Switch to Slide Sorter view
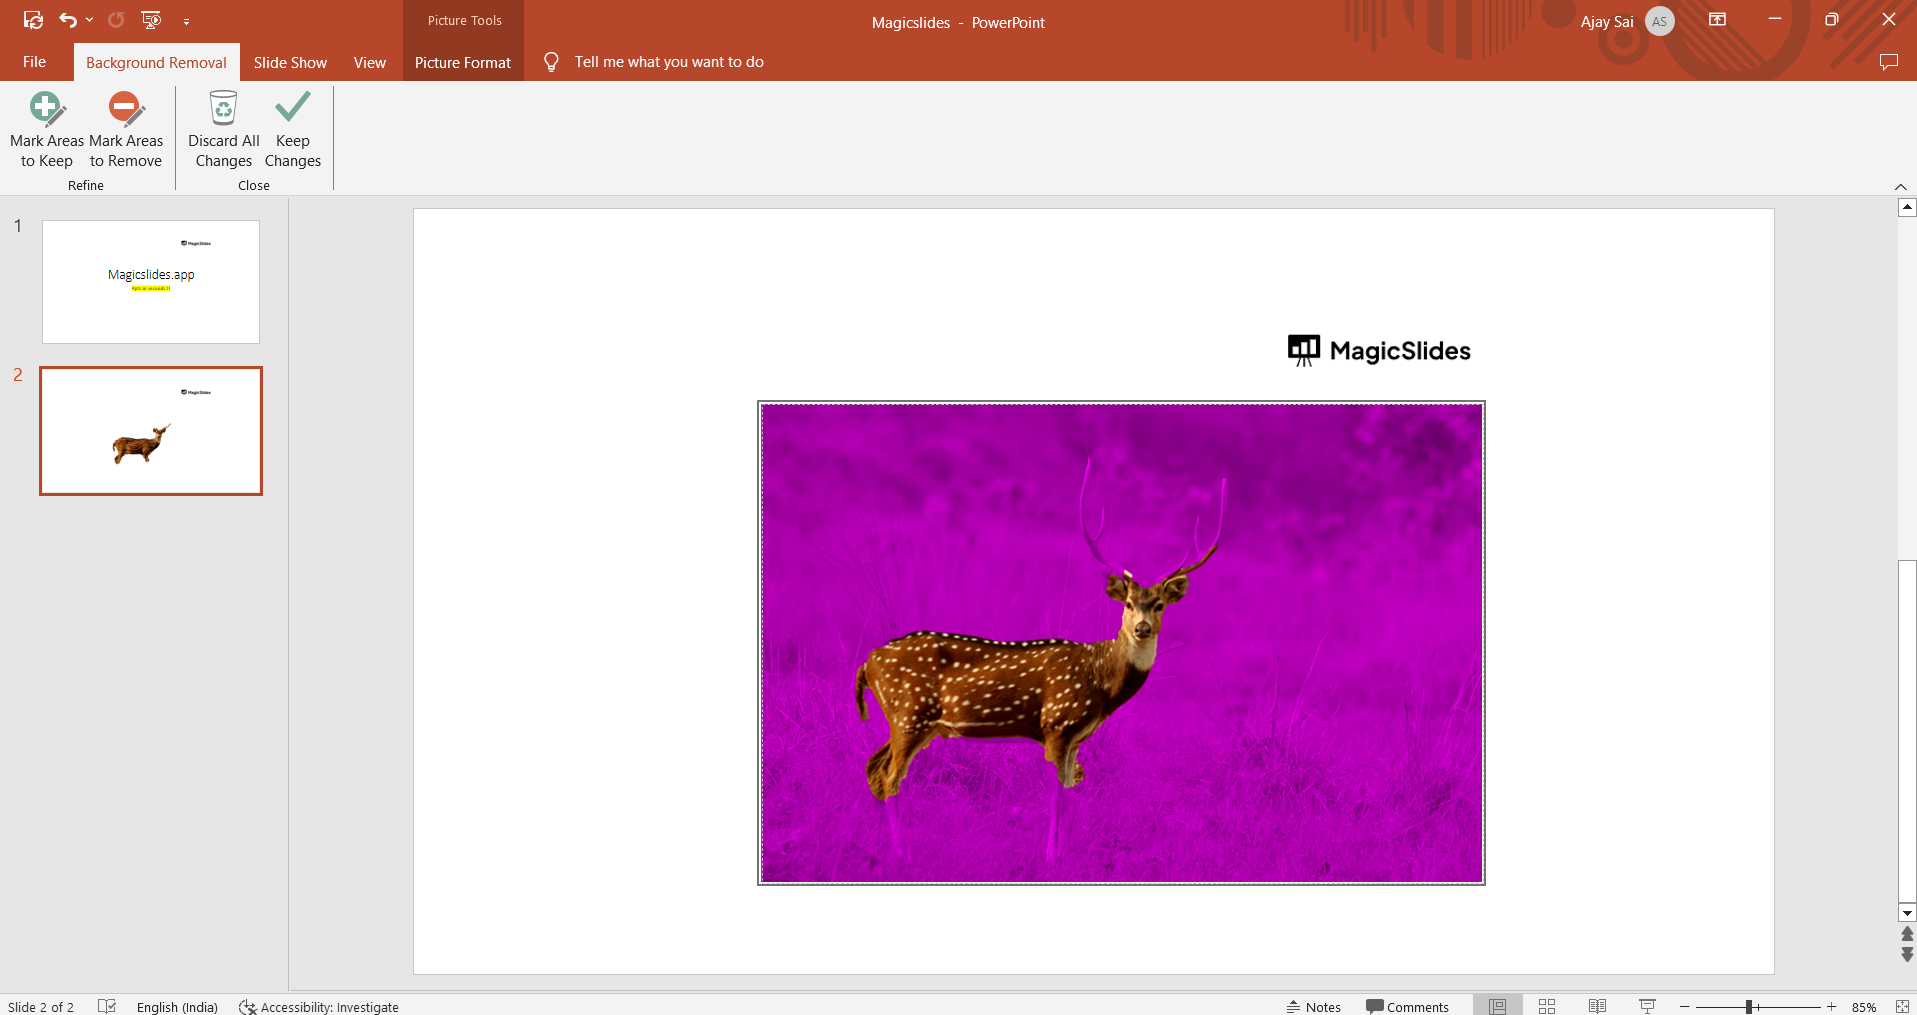The height and width of the screenshot is (1015, 1917). pyautogui.click(x=1546, y=1006)
